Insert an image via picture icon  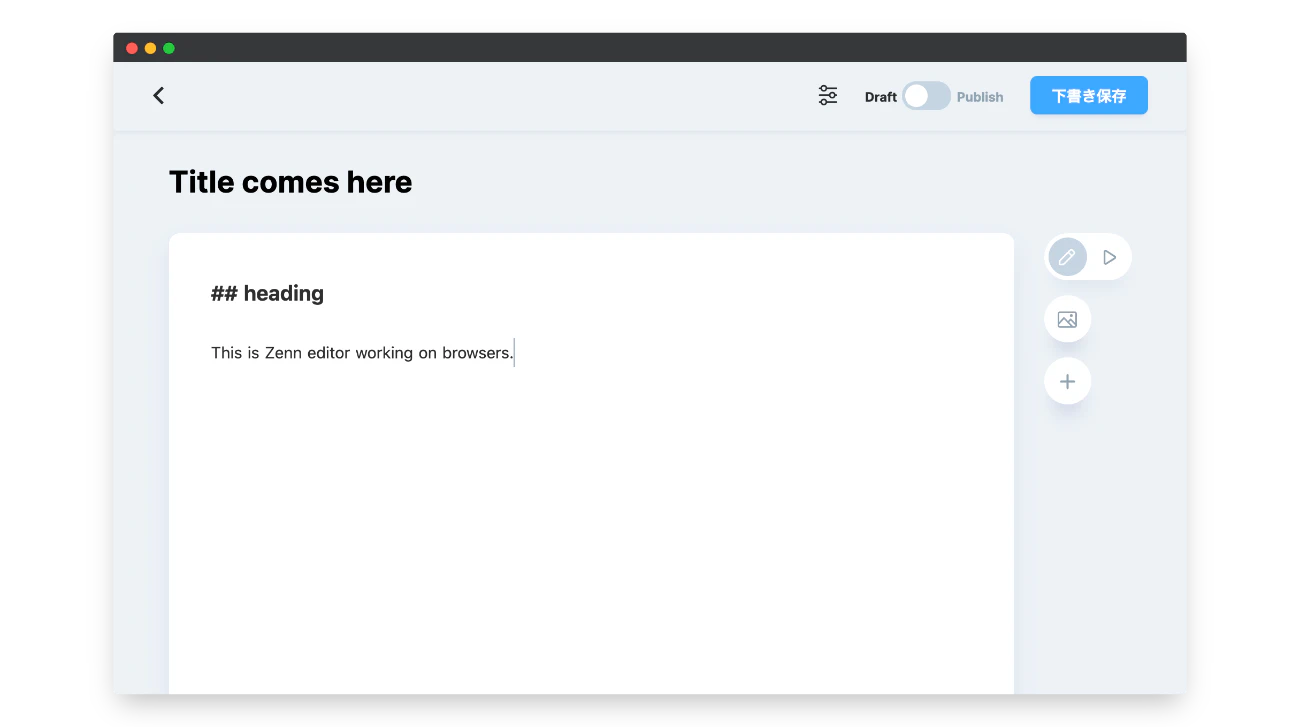[1067, 319]
